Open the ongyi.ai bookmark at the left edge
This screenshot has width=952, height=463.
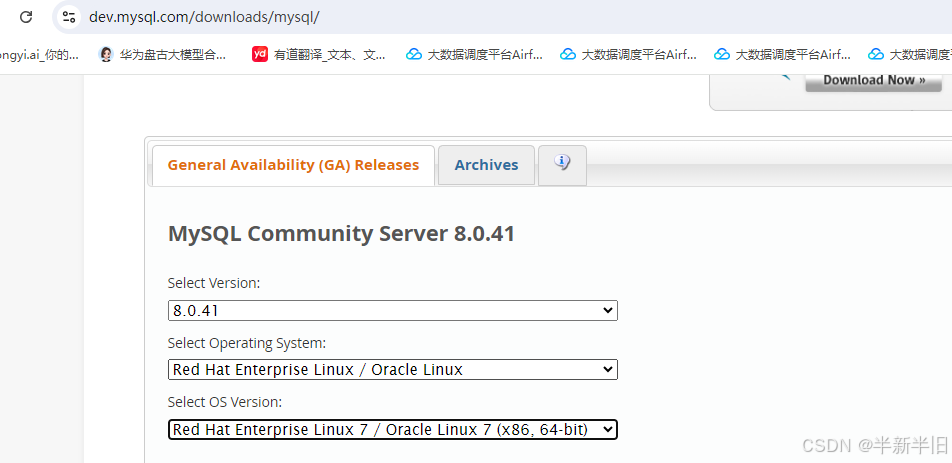pyautogui.click(x=39, y=55)
